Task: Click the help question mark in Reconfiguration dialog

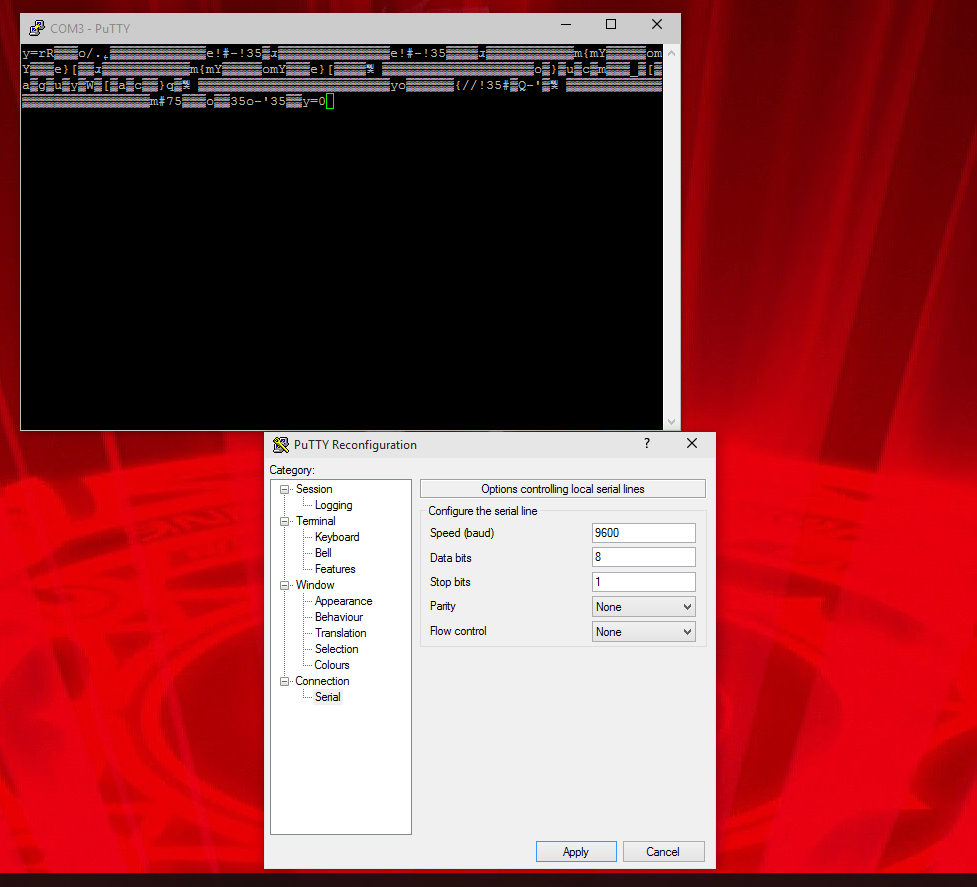Action: coord(647,444)
